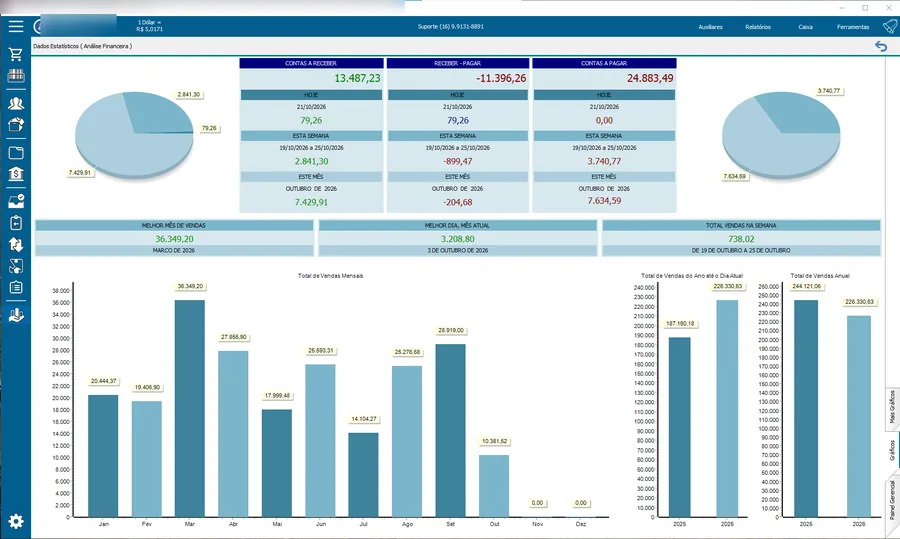
Task: Click the right payables pie chart
Action: (x=781, y=135)
